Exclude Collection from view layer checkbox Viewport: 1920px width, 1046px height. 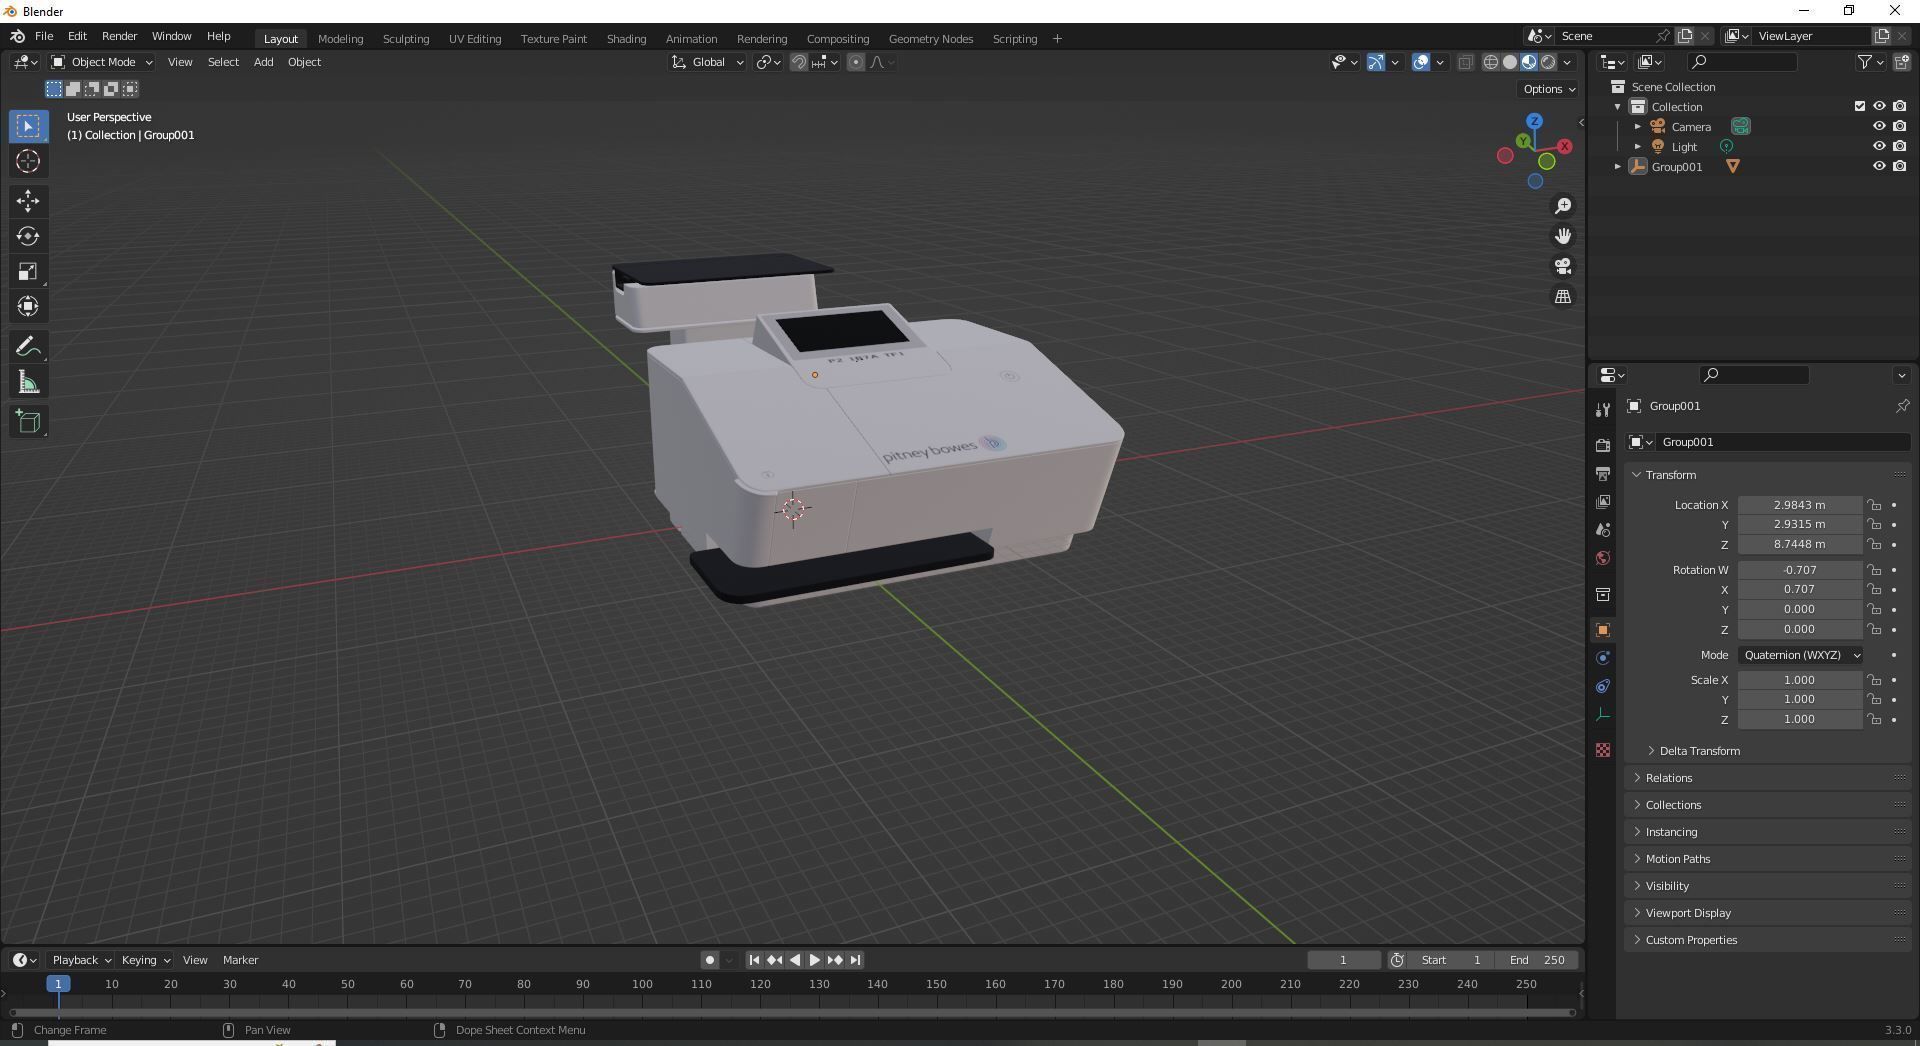(1860, 106)
